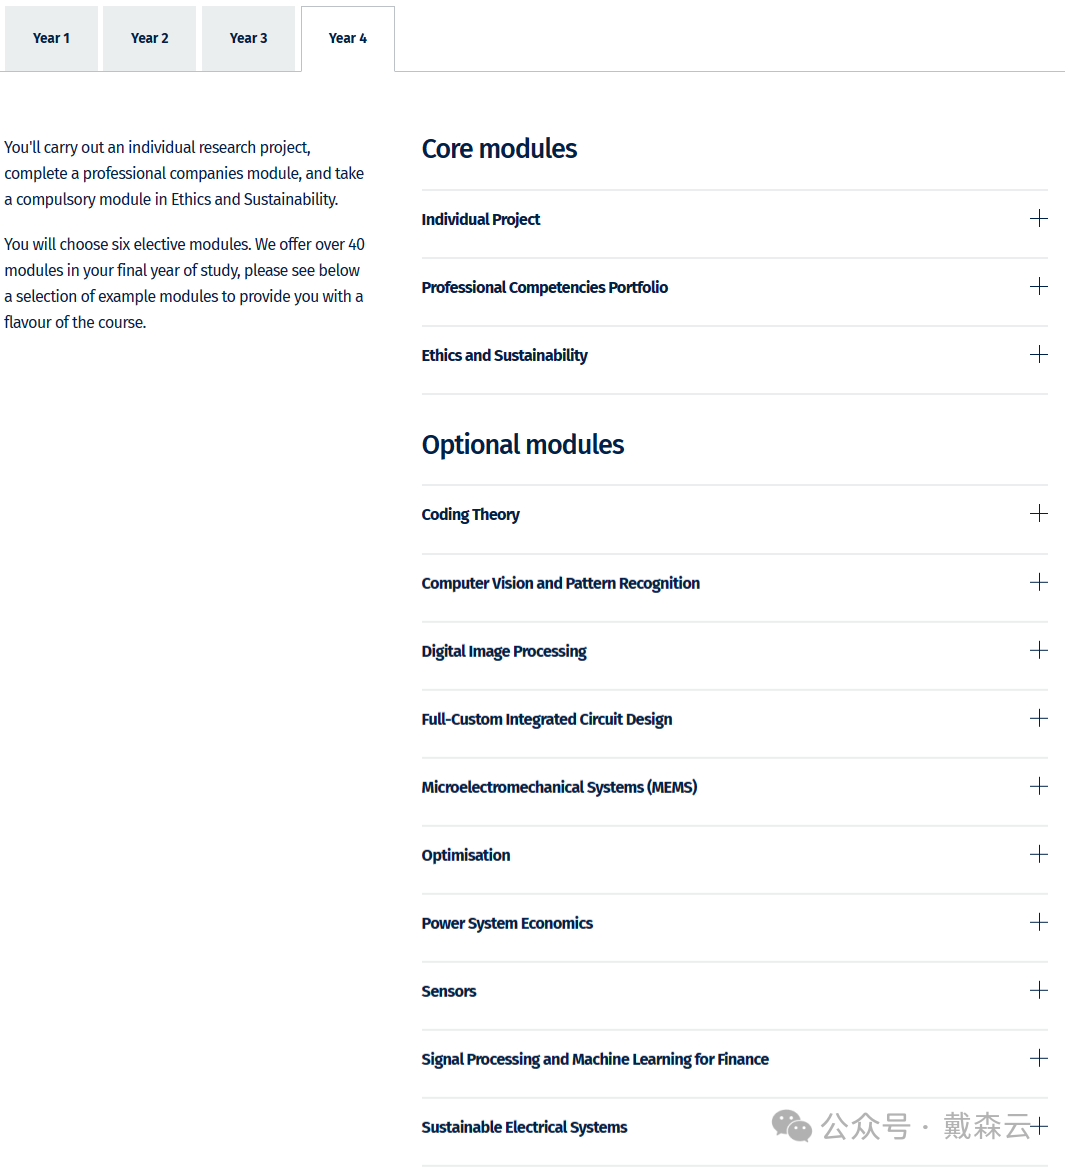Switch to the Year 2 tab

(149, 38)
